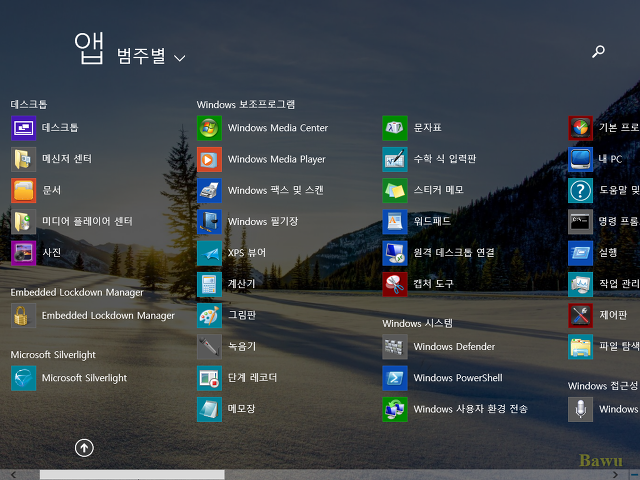
Task: Click the scrollbar right arrow
Action: 616,474
